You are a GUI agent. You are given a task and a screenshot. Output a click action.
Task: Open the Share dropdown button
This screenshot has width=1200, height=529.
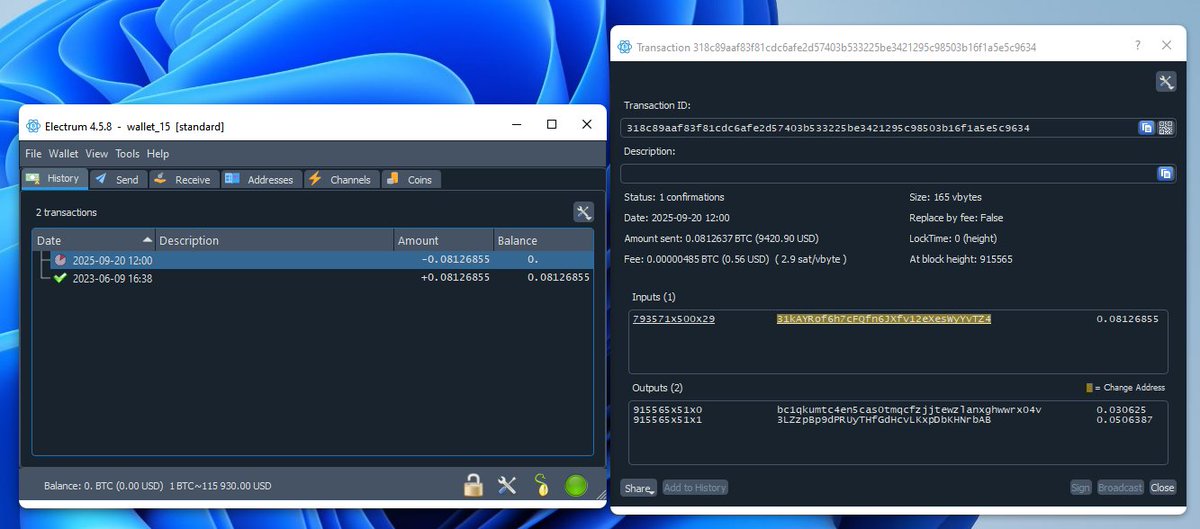coord(638,488)
